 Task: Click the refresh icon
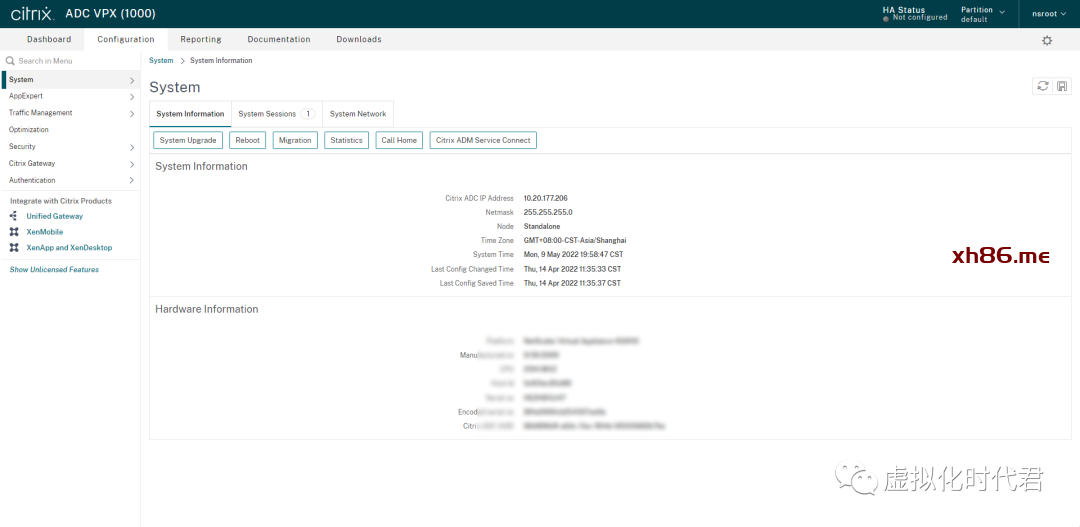tap(1043, 86)
